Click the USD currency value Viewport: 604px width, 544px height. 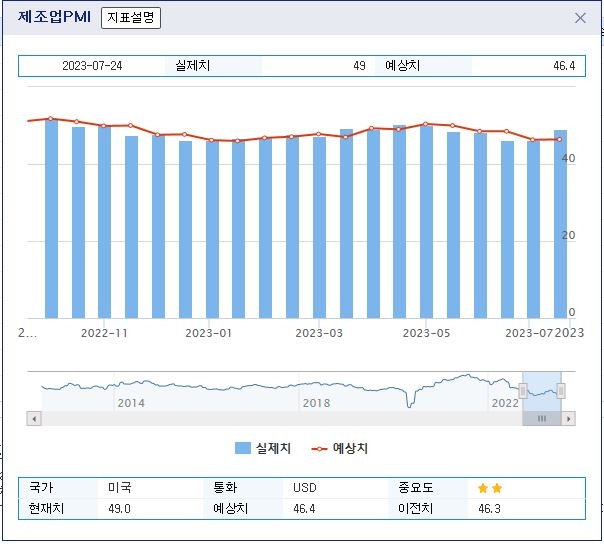304,488
